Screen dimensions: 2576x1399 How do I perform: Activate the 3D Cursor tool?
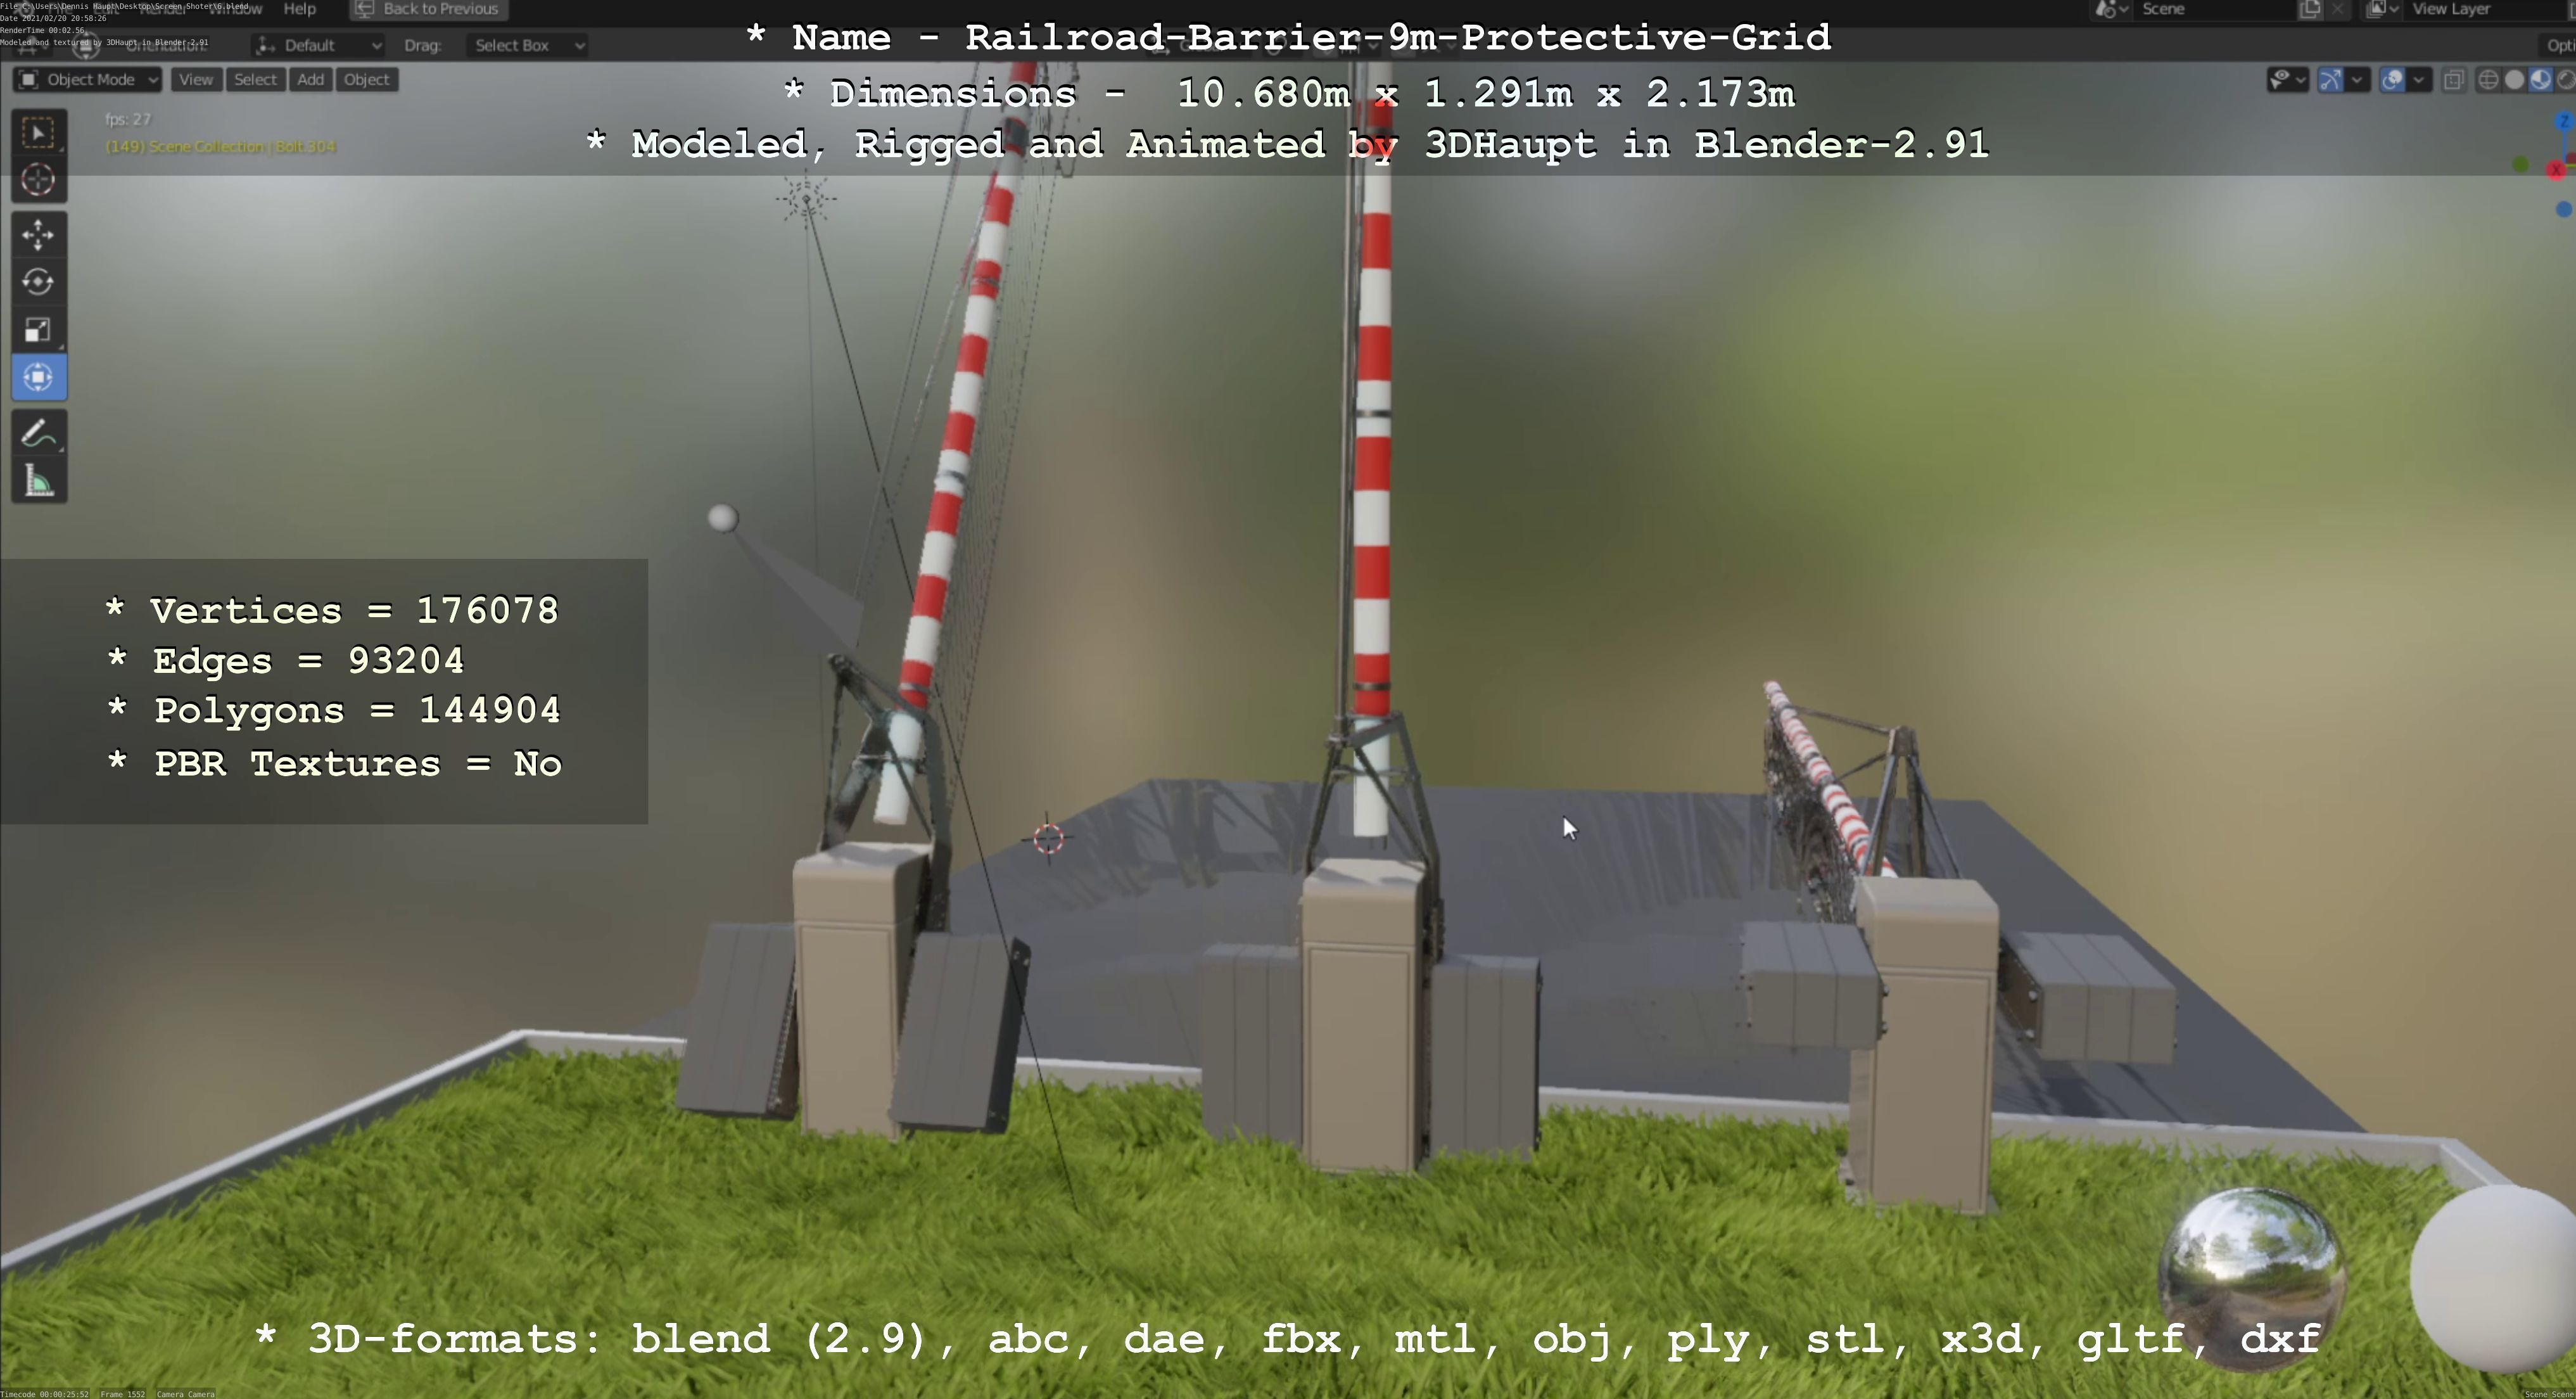coord(38,180)
